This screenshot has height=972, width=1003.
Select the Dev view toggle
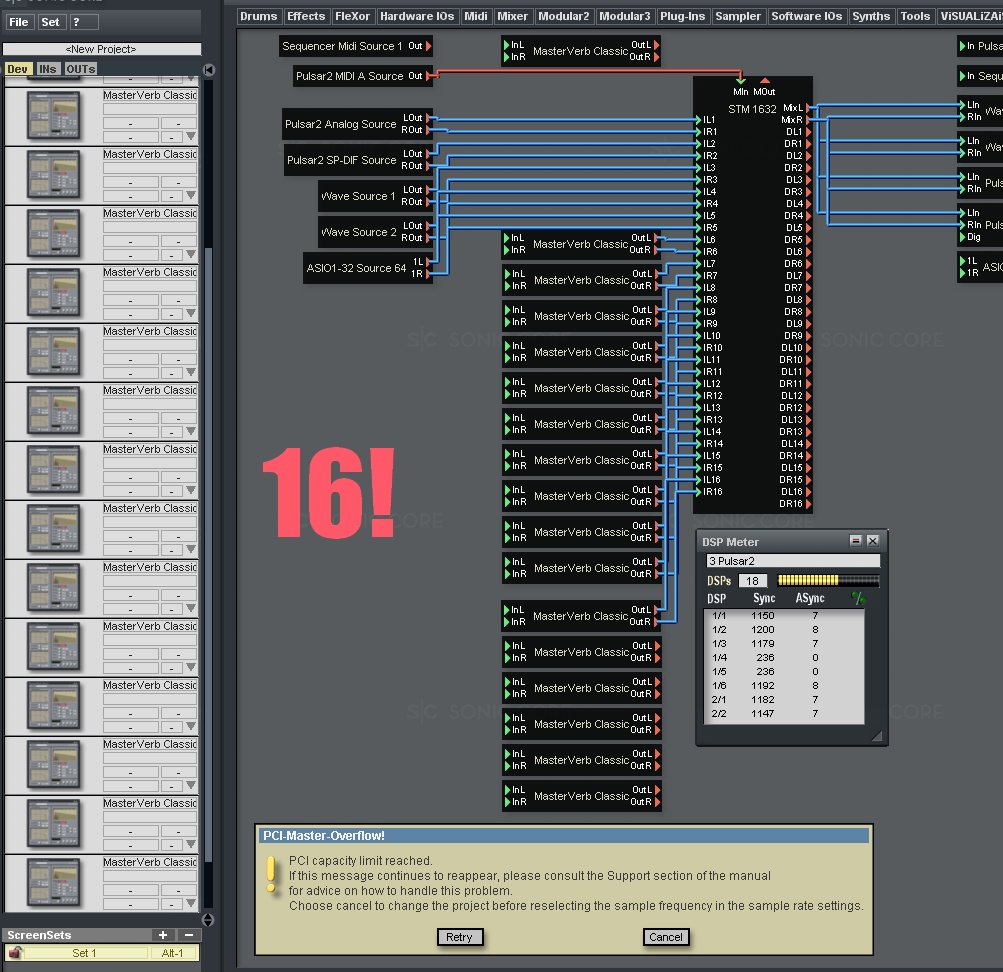click(17, 69)
